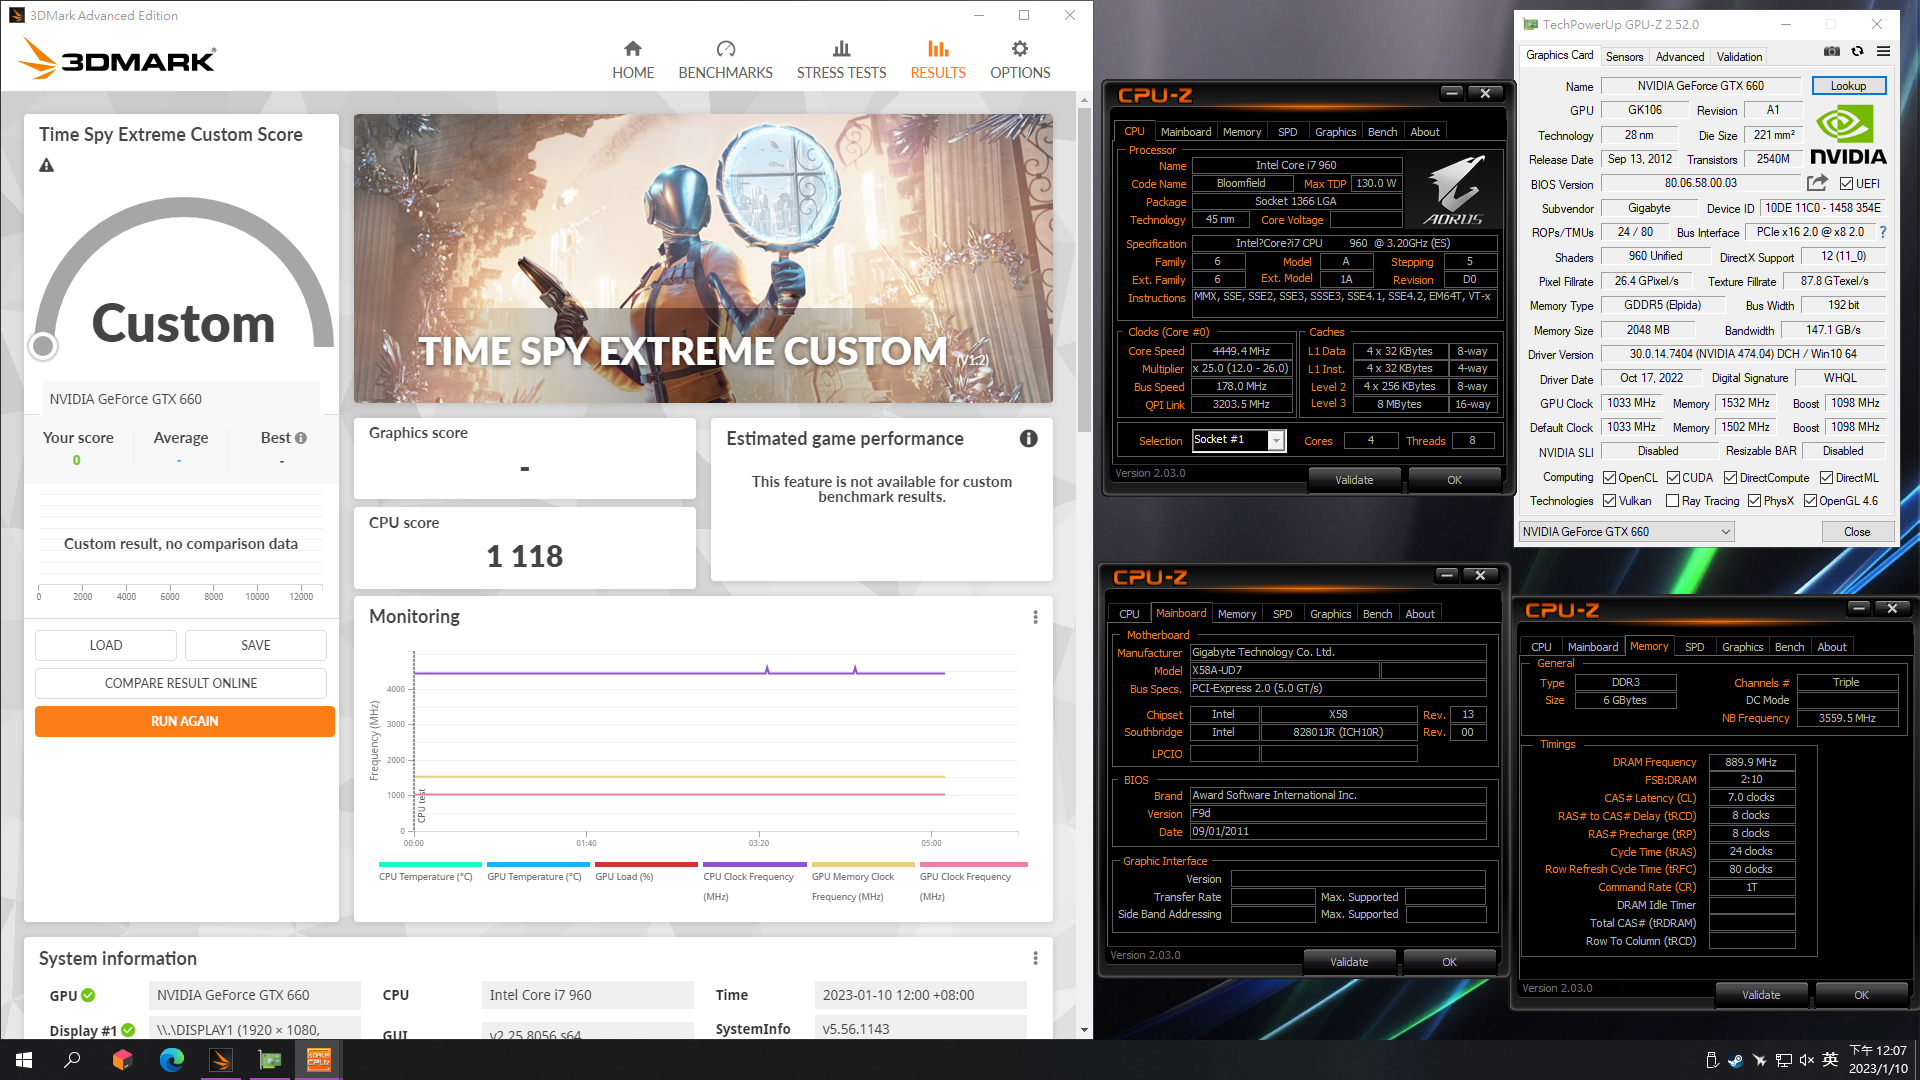This screenshot has width=1920, height=1080.
Task: Click Close in GPU-Z
Action: [1857, 532]
